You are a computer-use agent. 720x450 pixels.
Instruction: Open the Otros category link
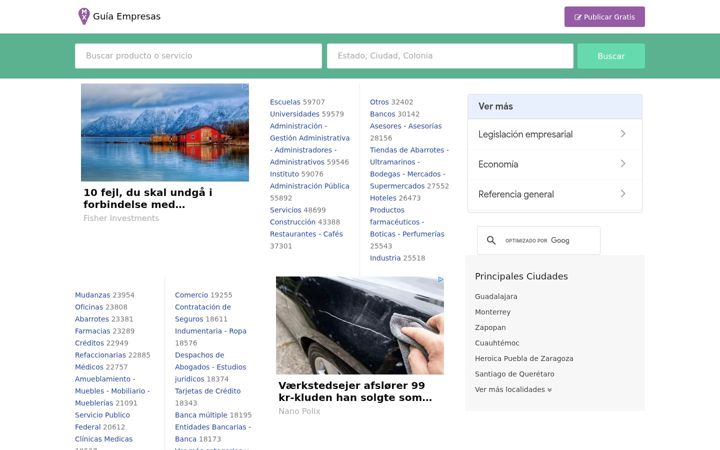point(379,102)
